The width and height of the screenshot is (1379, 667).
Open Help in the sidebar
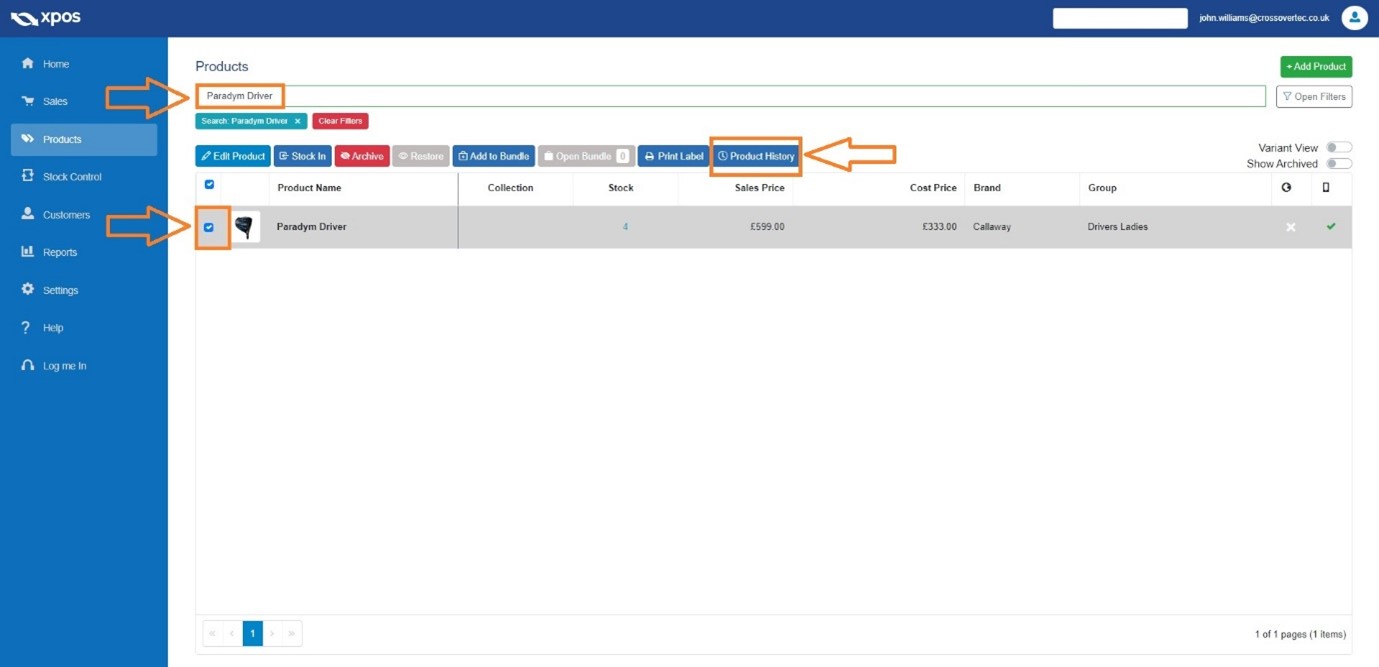[x=84, y=328]
